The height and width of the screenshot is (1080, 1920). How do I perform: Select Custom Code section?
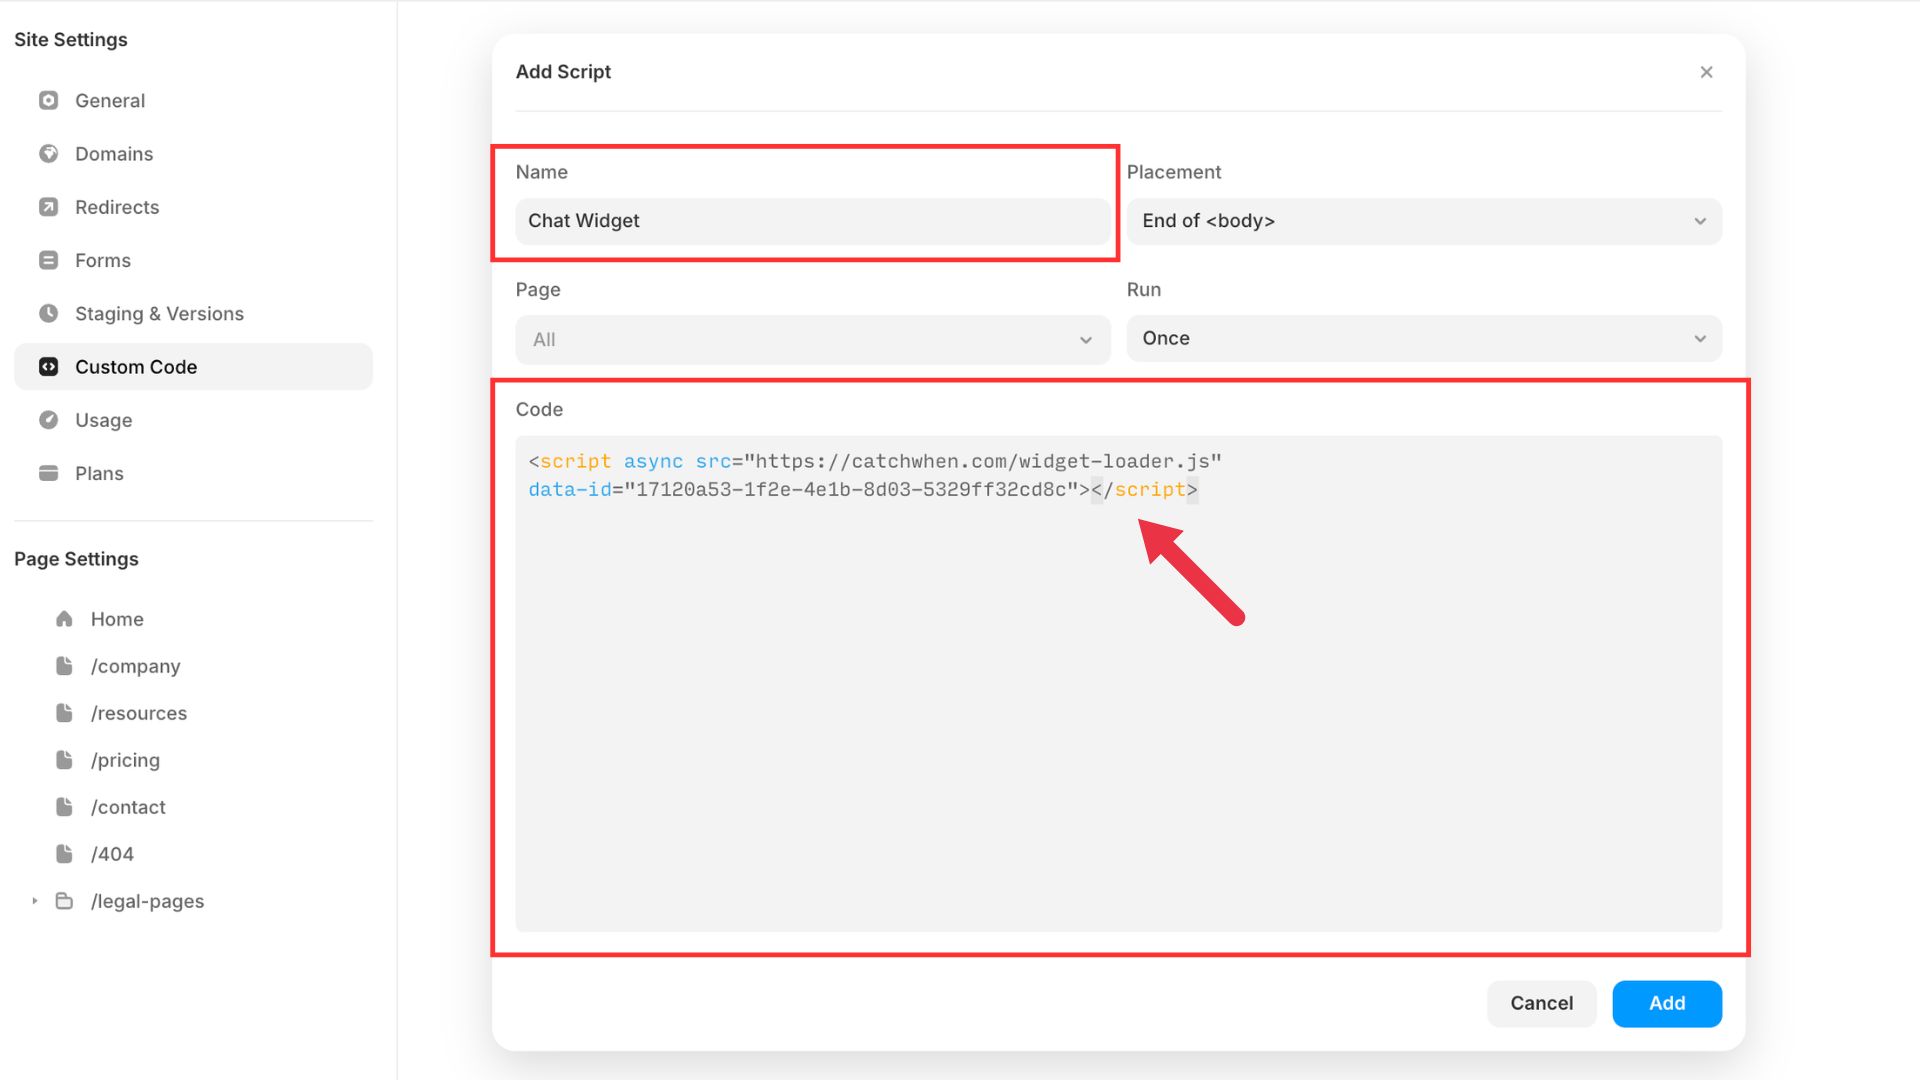tap(193, 367)
